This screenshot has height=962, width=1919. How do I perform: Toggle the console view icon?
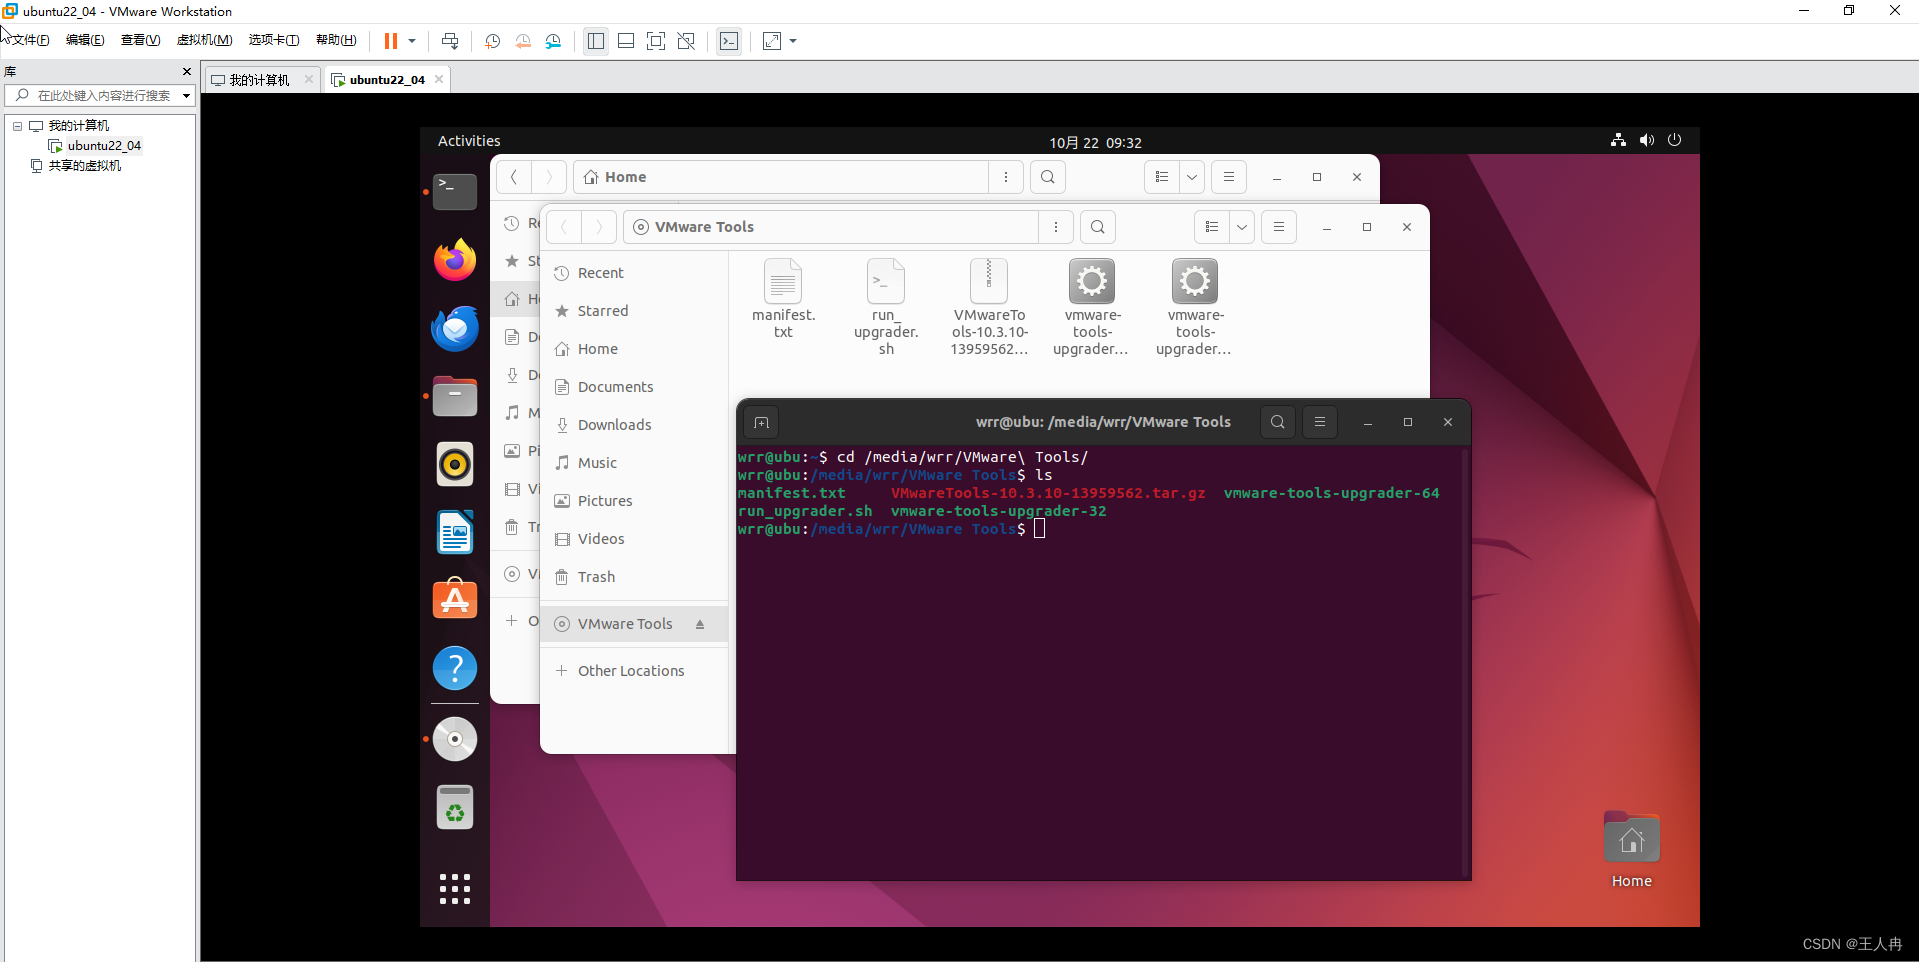(x=729, y=41)
